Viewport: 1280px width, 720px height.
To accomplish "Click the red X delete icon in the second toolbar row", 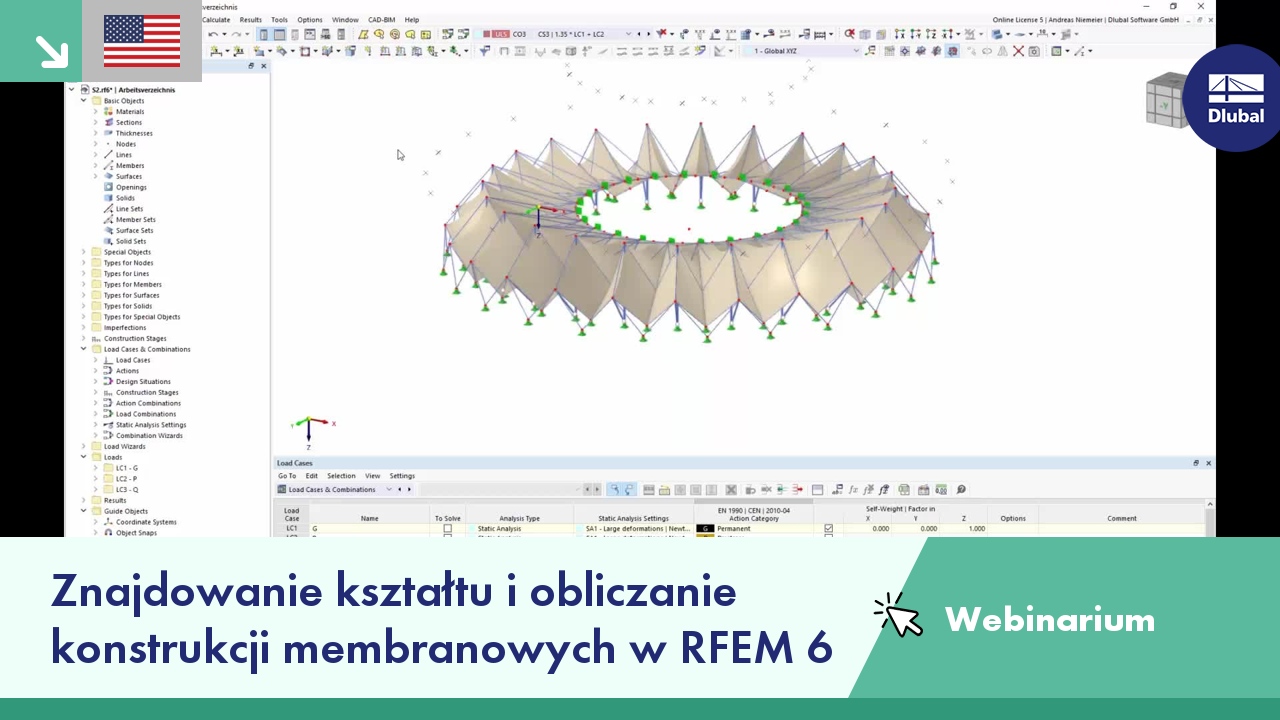I will [1018, 51].
